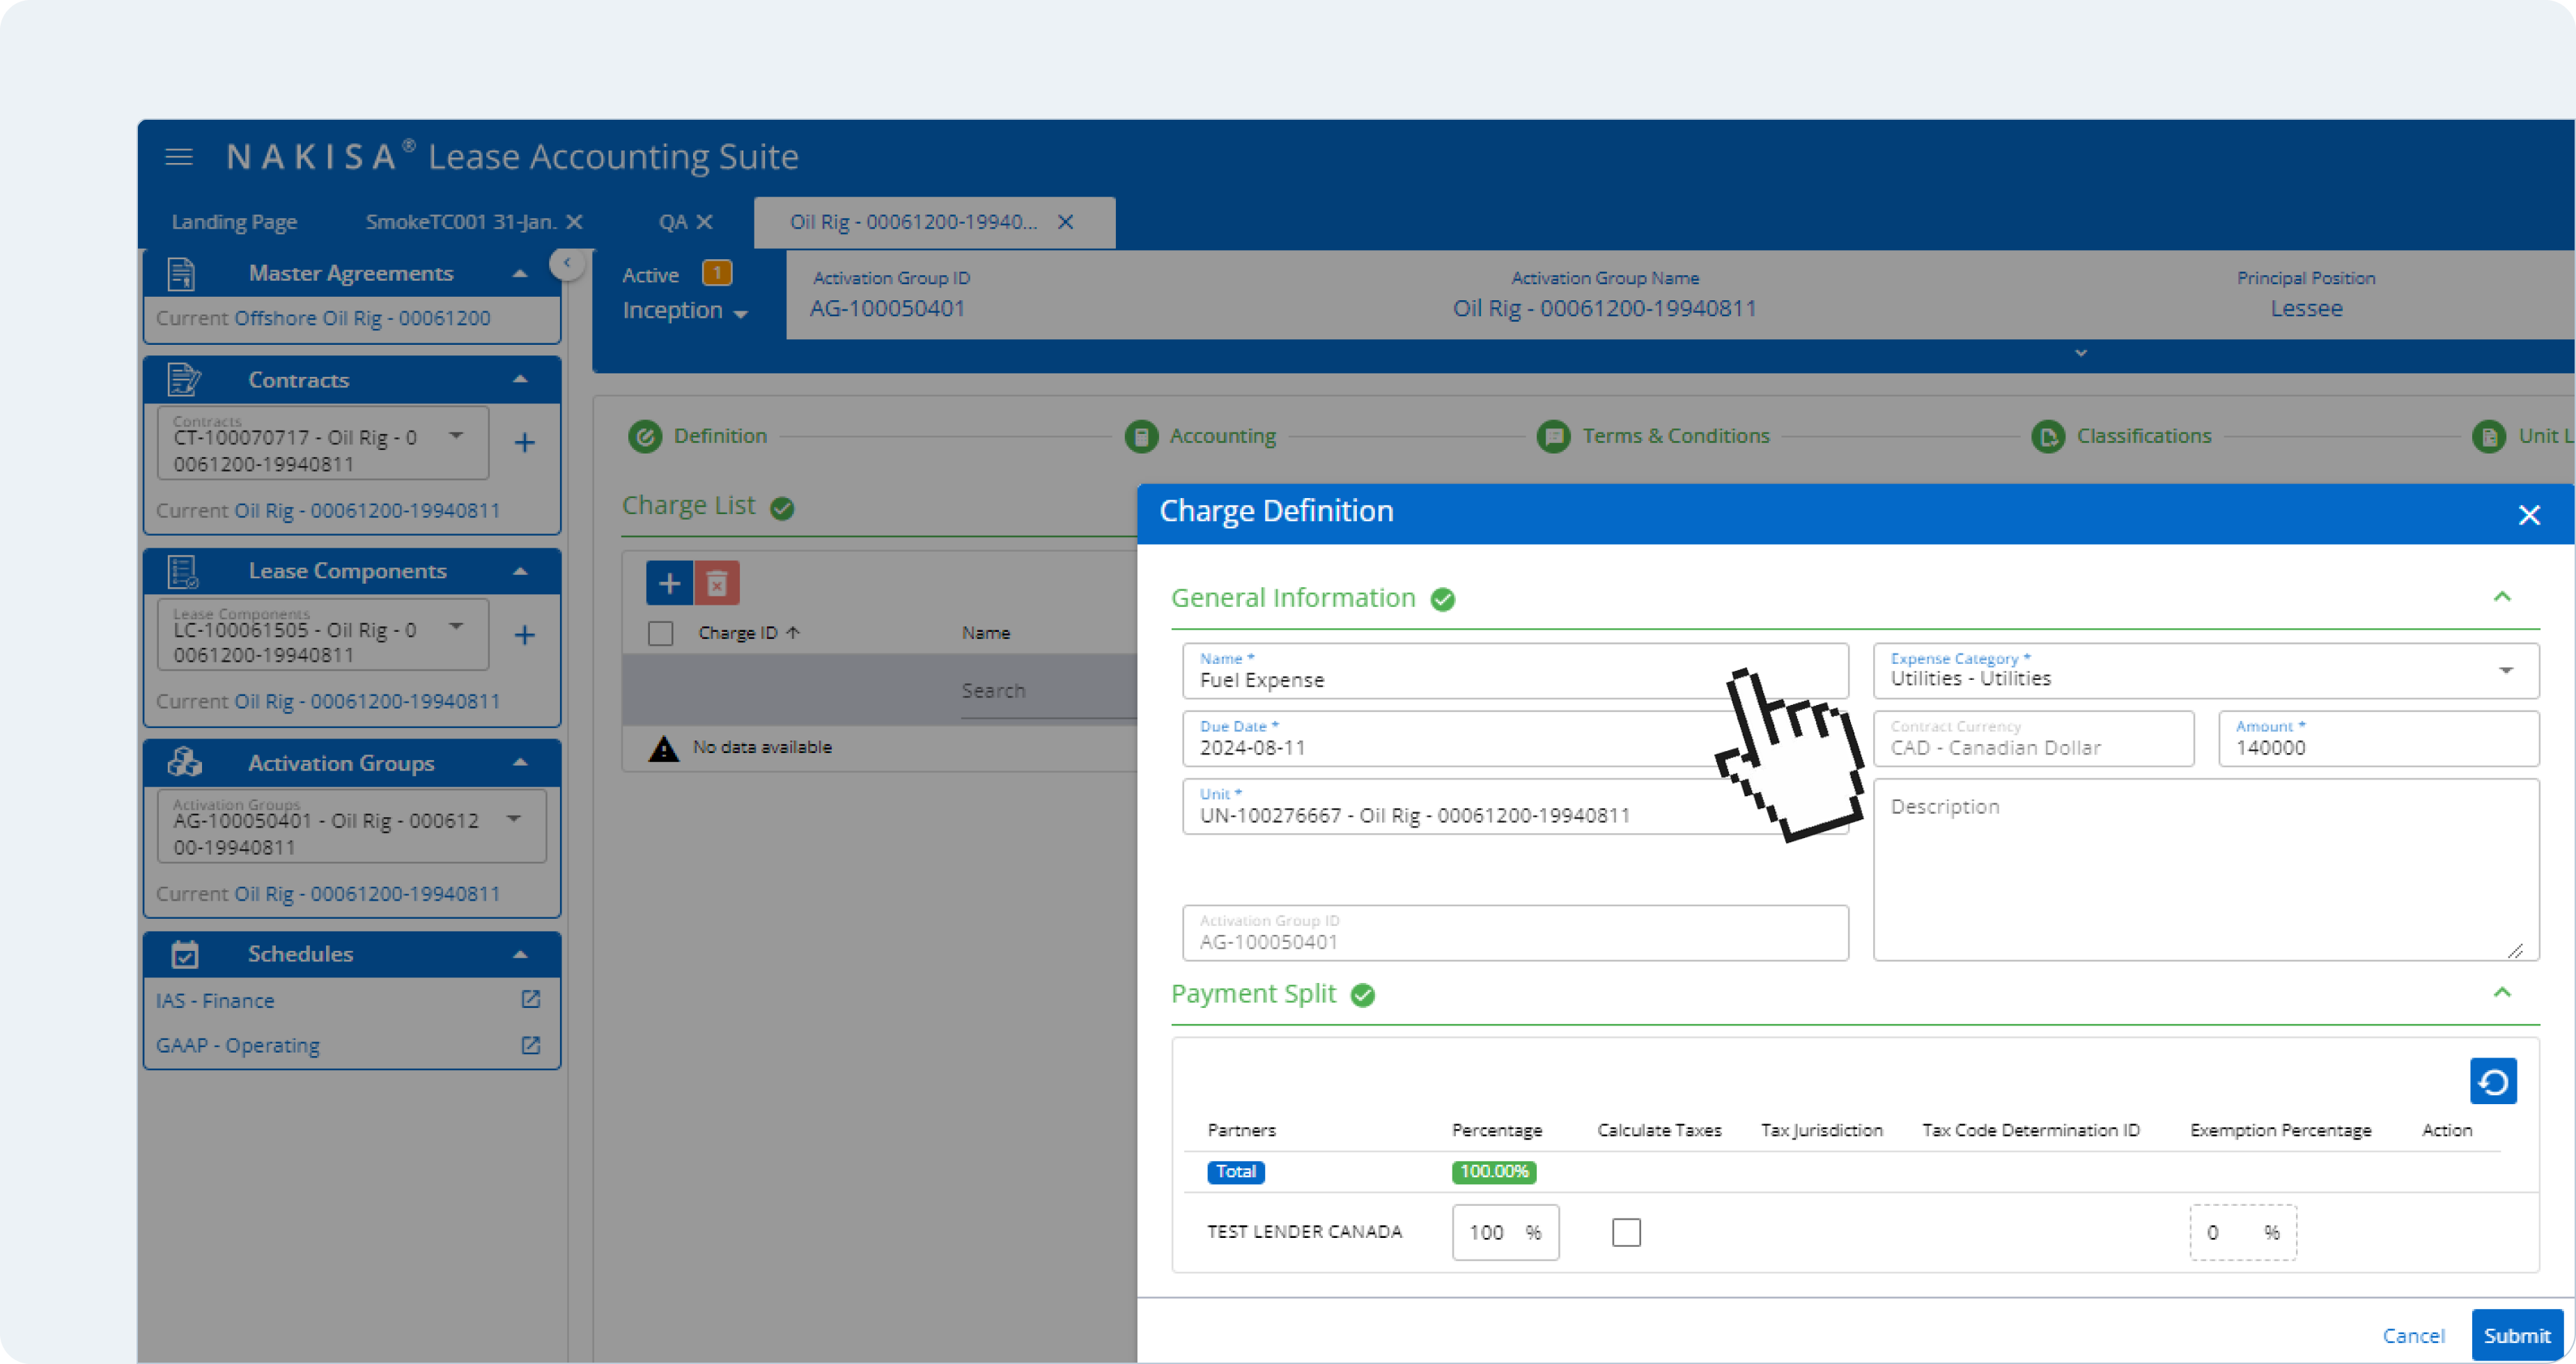Collapse the Activation Groups panel
The image size is (2576, 1364).
click(520, 763)
